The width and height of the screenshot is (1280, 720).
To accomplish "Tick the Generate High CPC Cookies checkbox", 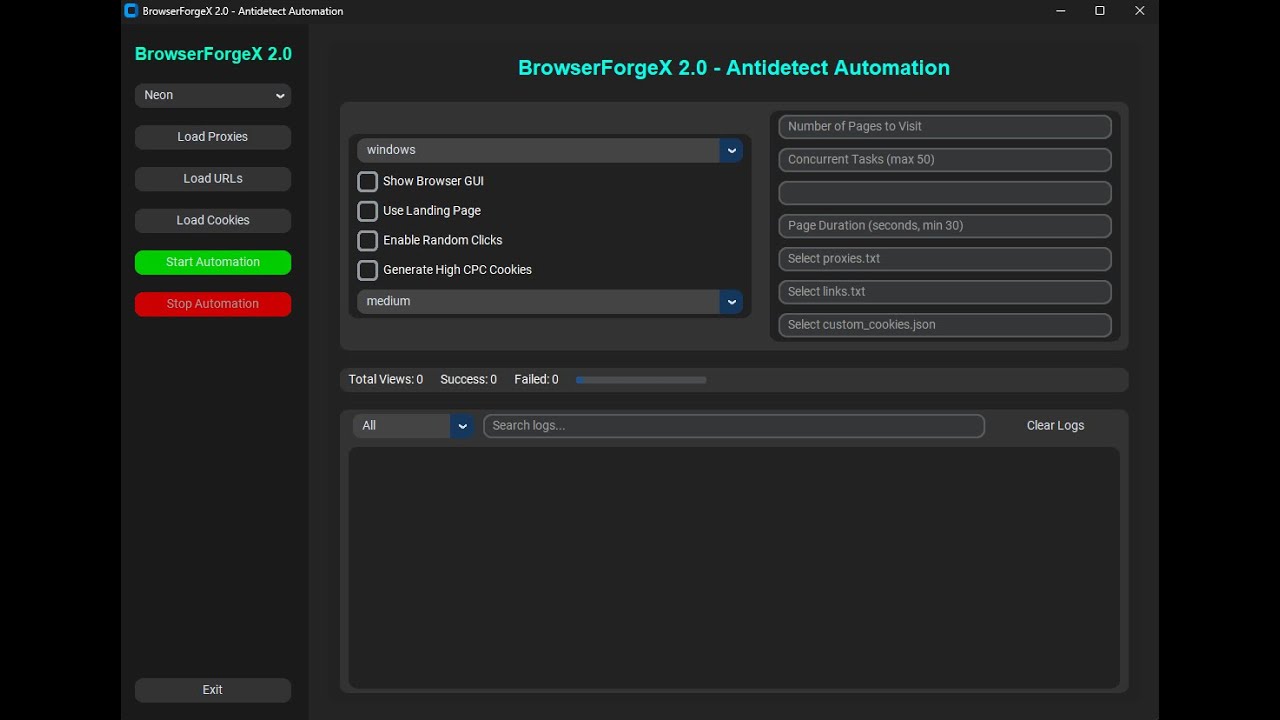I will tap(368, 270).
